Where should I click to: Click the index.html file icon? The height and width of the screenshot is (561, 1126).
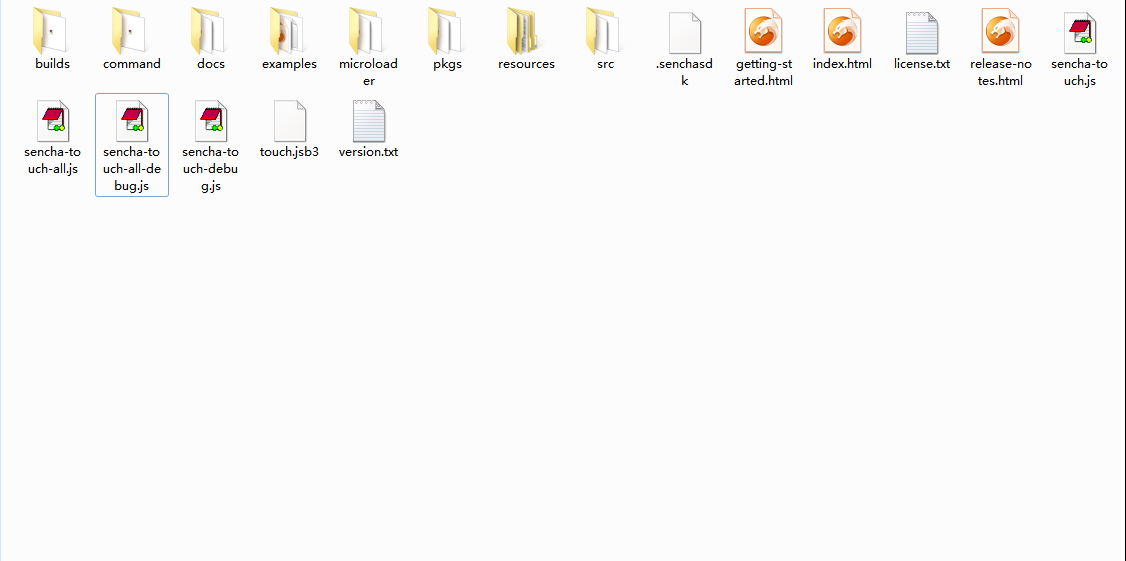(x=842, y=32)
